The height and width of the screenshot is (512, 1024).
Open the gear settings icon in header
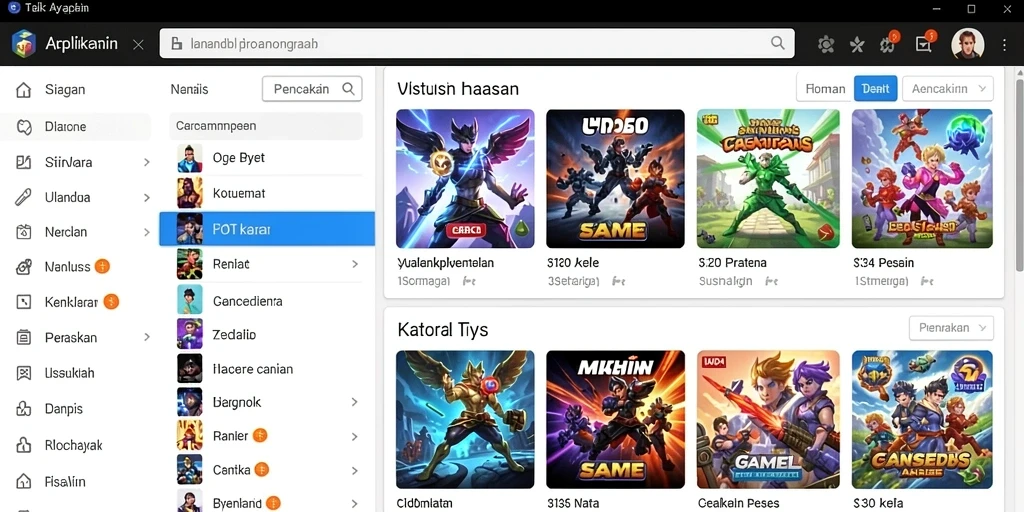pos(826,44)
